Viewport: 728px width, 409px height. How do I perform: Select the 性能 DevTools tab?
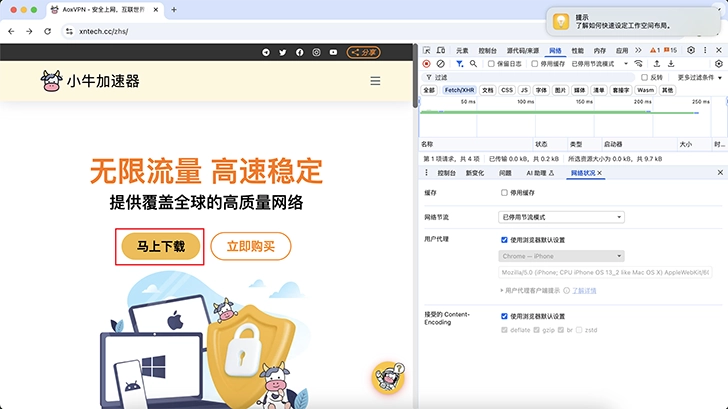tap(577, 50)
